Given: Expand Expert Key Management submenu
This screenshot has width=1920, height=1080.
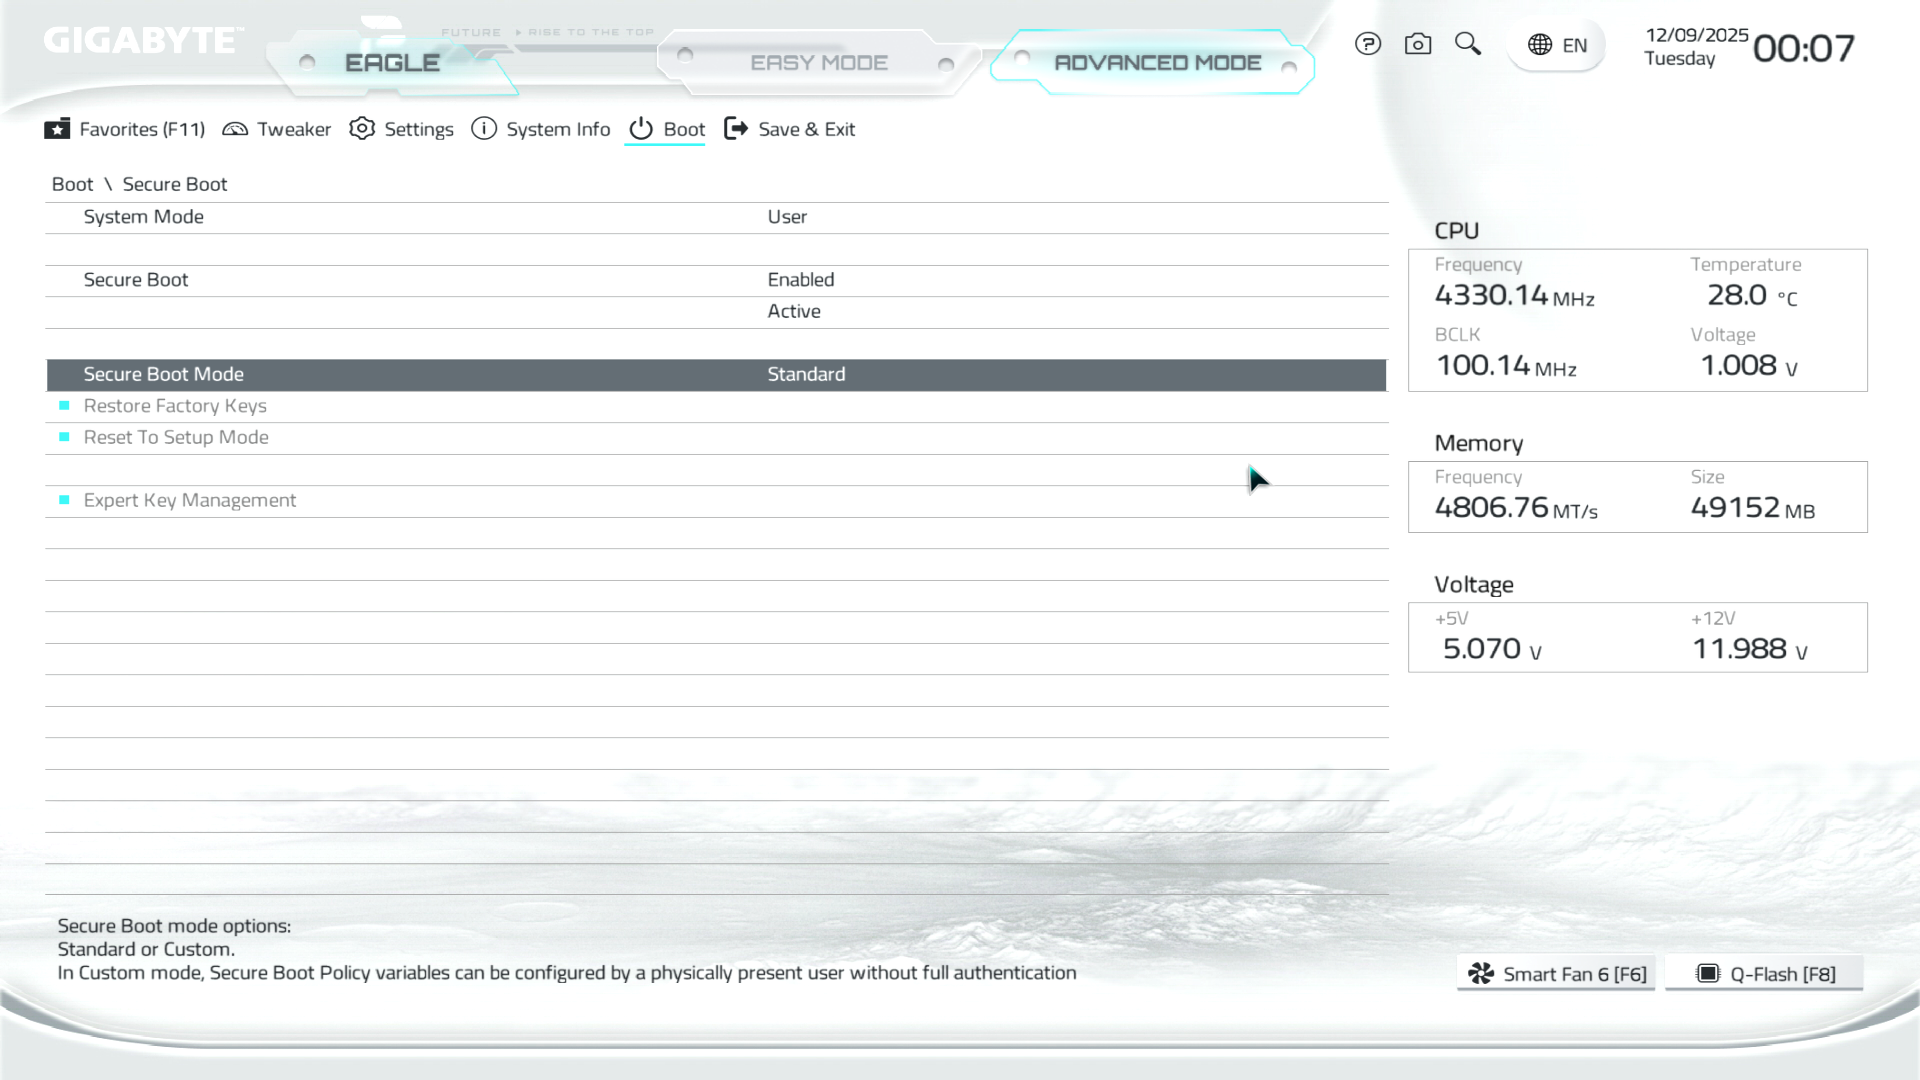Looking at the screenshot, I should click(190, 500).
